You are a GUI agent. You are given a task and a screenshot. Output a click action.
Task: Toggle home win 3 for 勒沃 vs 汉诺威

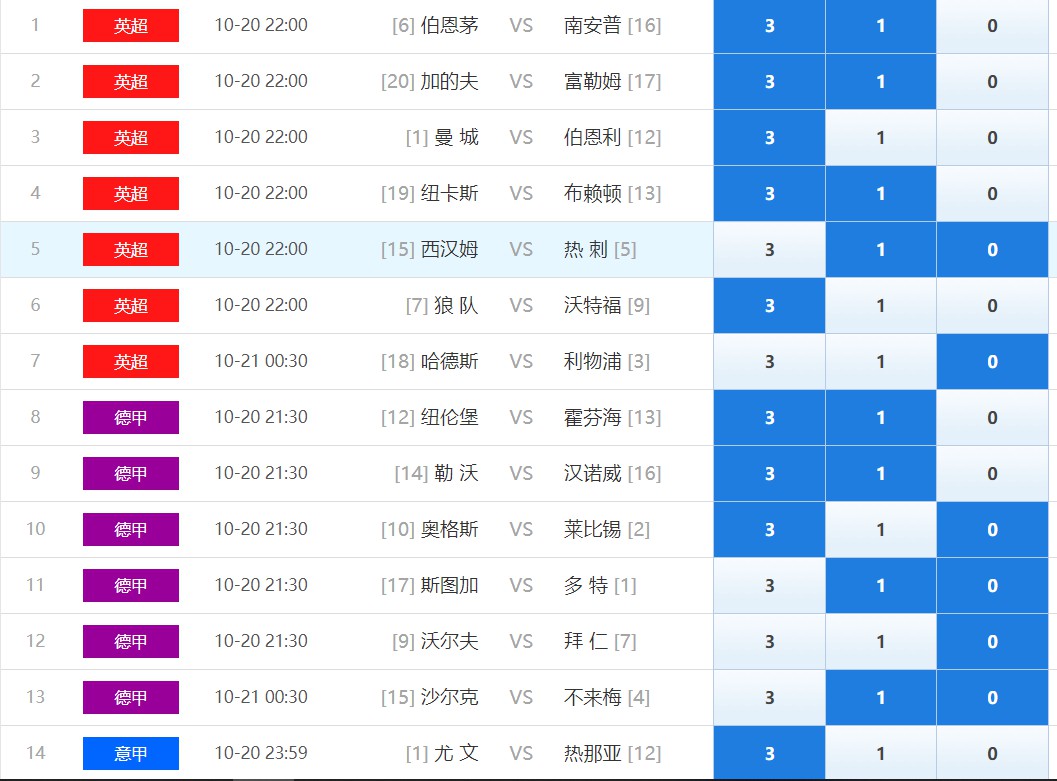coord(769,473)
